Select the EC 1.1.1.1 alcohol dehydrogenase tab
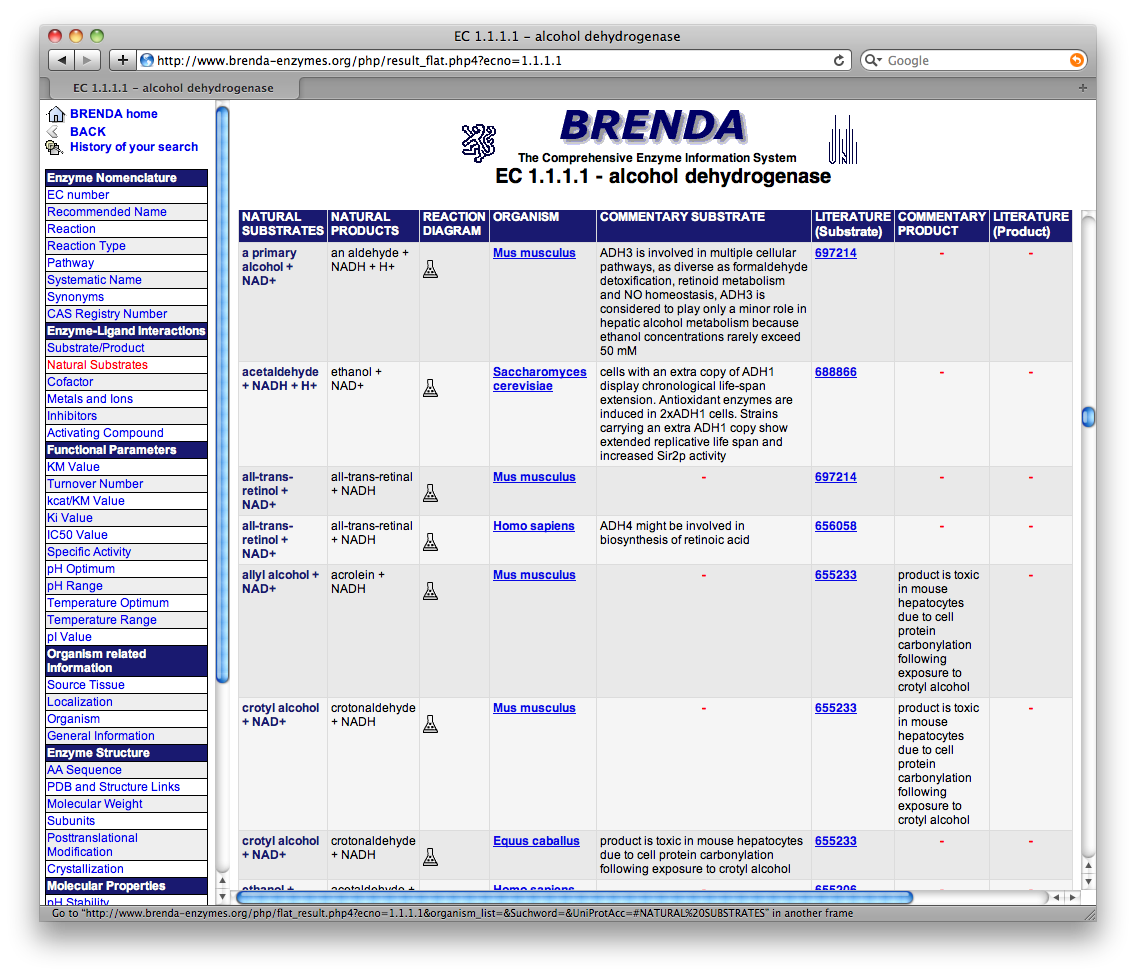 tap(173, 88)
